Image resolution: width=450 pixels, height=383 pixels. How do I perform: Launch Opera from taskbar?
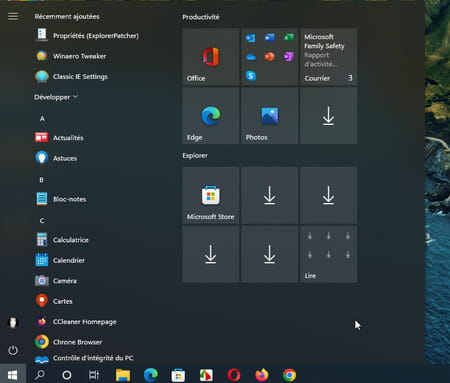[x=234, y=375]
